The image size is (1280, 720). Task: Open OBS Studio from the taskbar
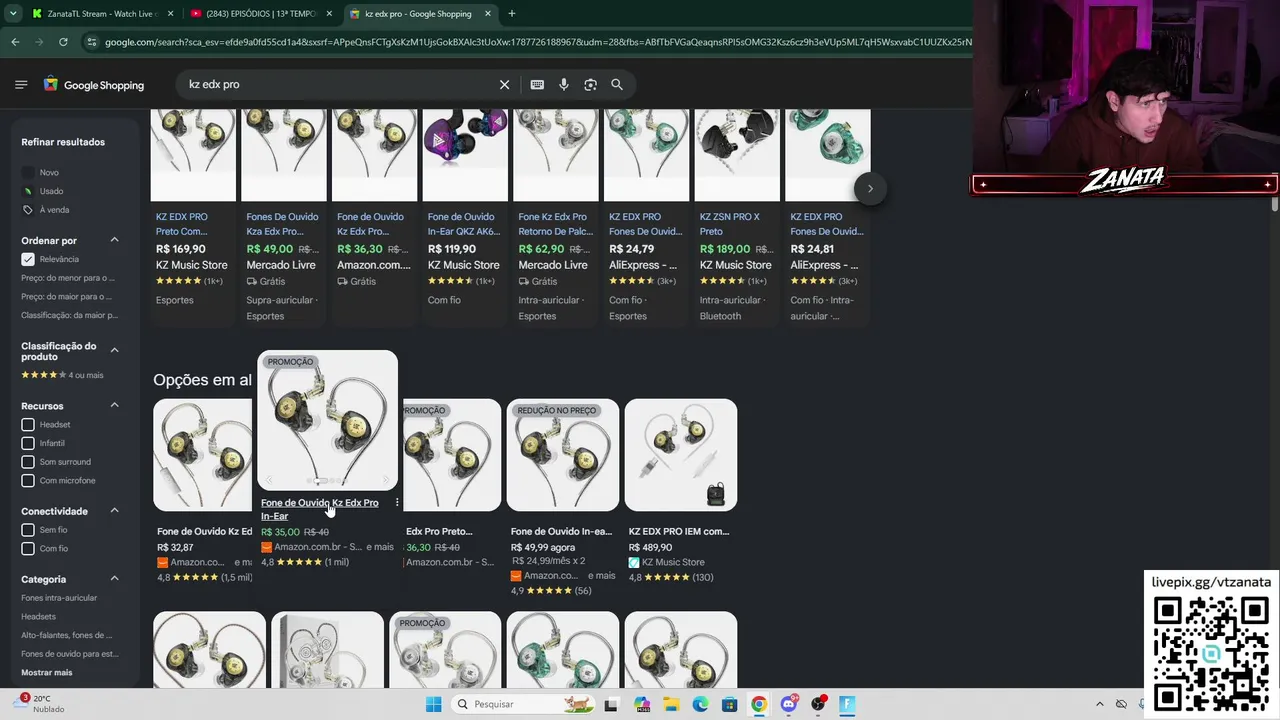click(818, 704)
